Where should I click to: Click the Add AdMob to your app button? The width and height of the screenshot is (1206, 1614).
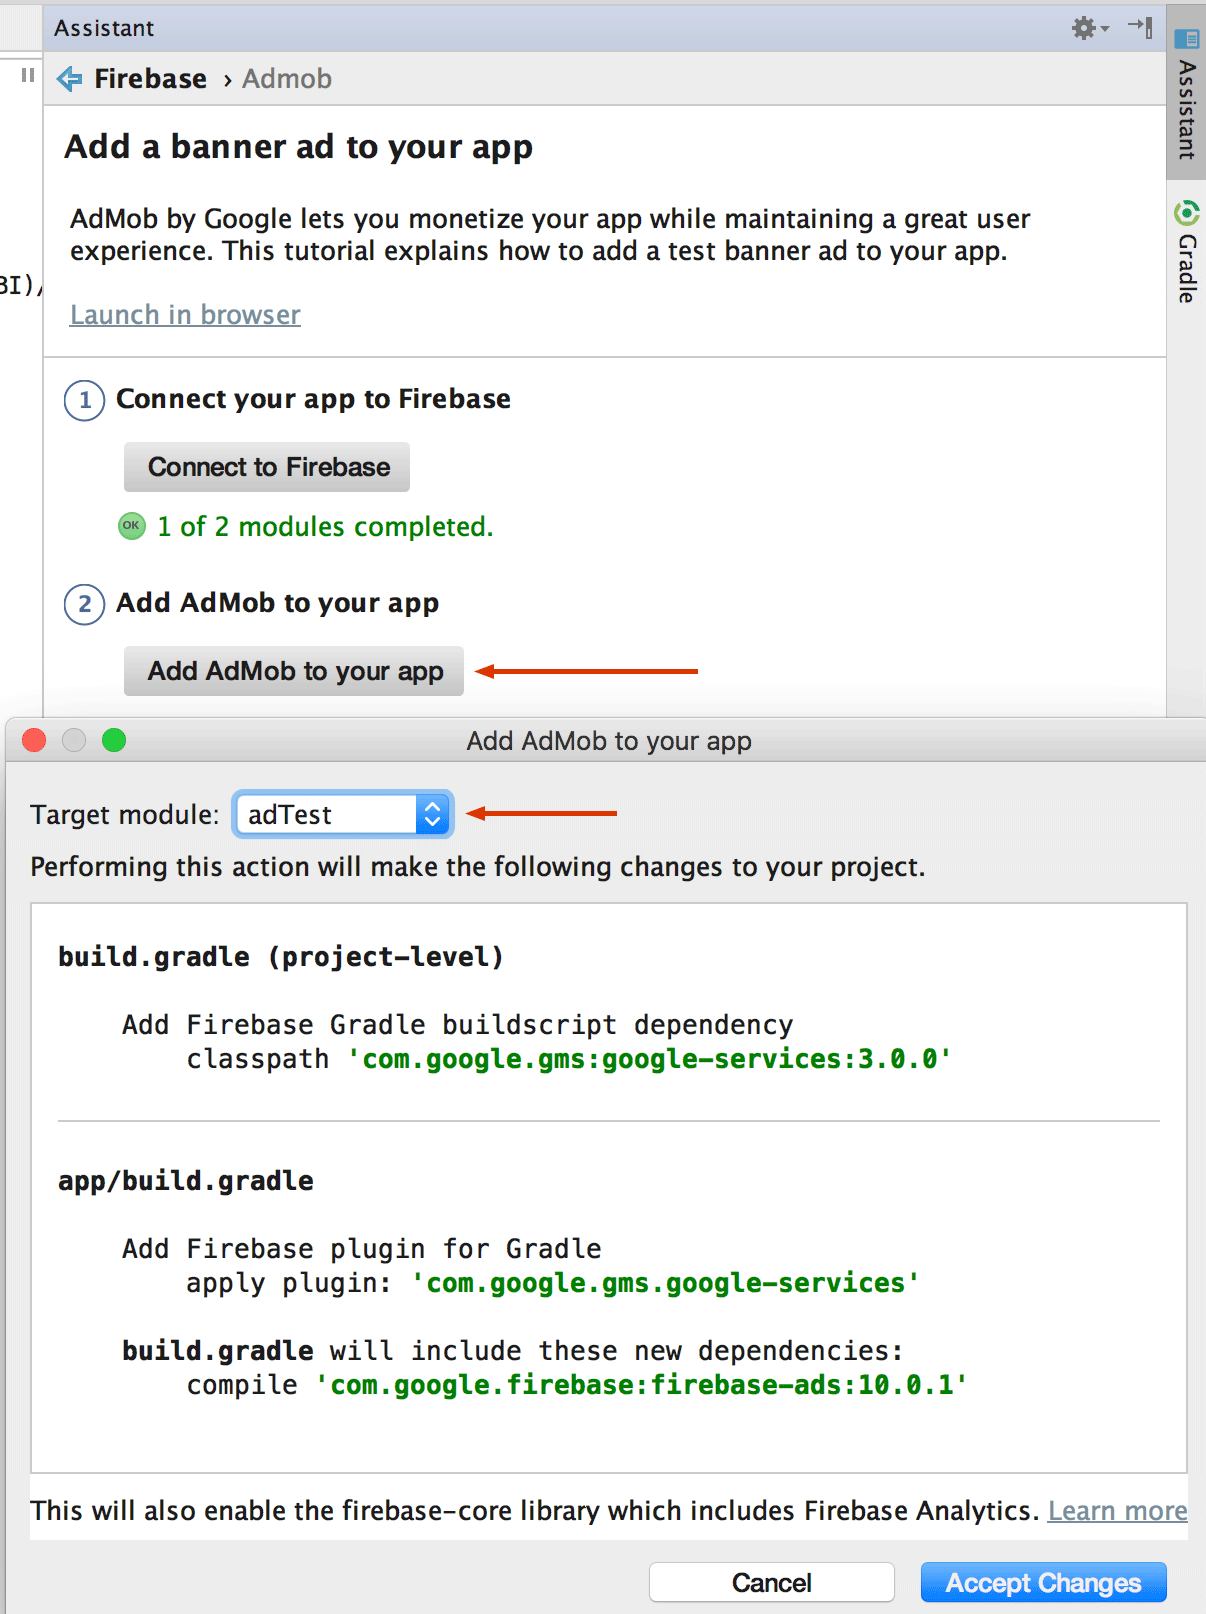tap(294, 671)
